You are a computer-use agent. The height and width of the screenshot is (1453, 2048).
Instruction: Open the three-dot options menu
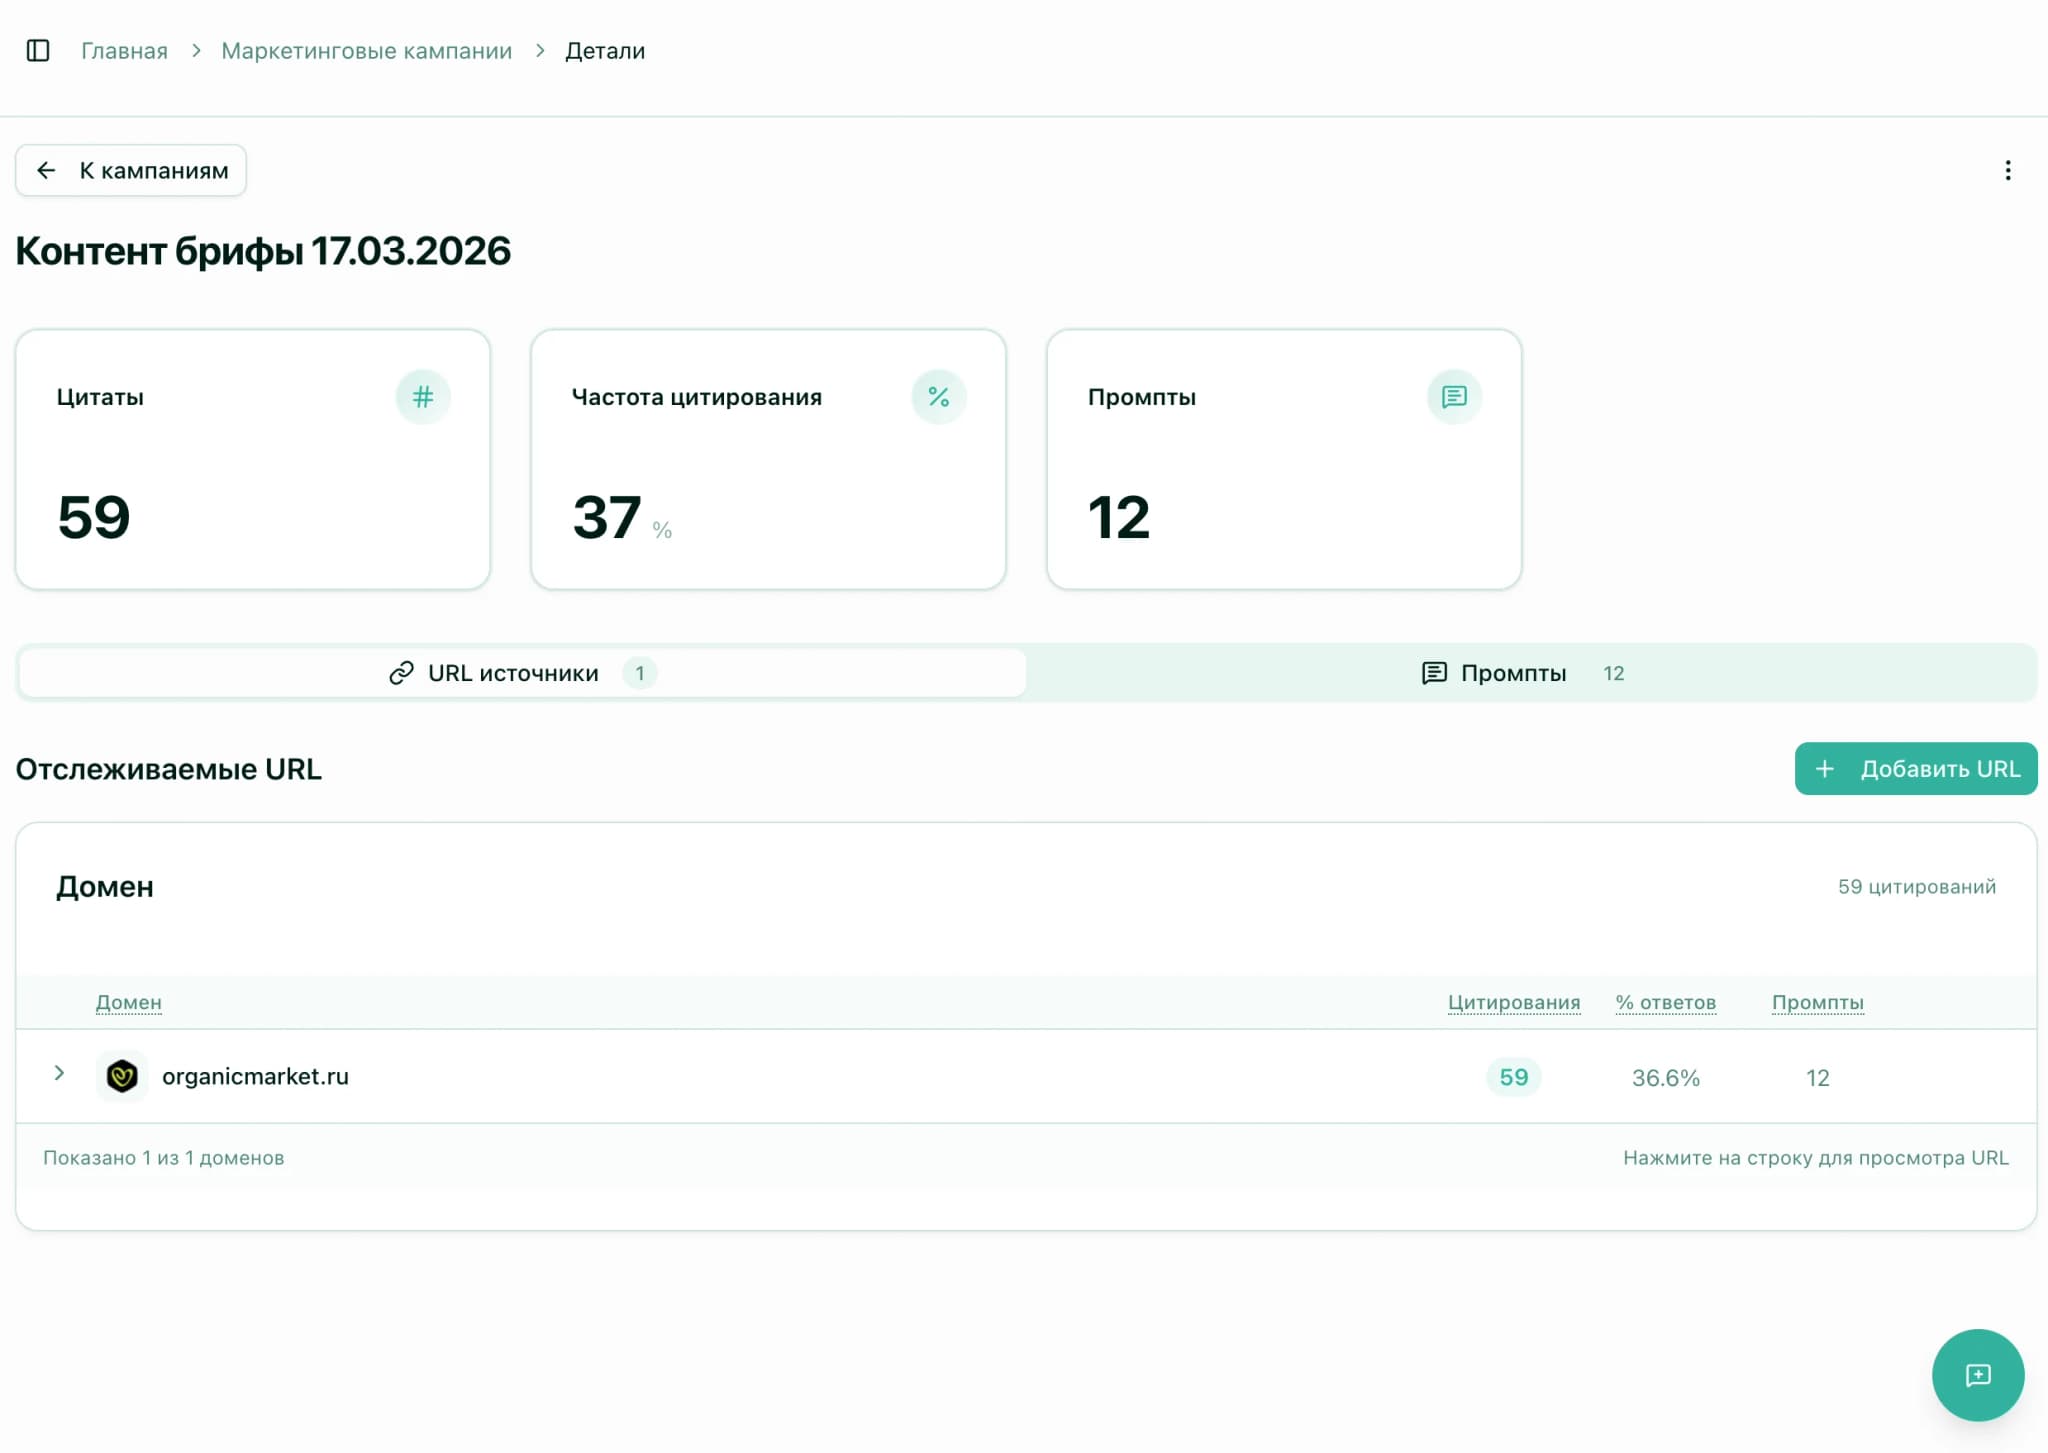pyautogui.click(x=2007, y=171)
